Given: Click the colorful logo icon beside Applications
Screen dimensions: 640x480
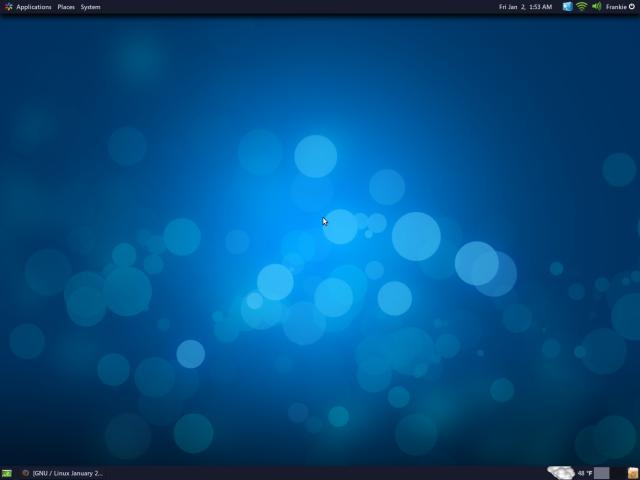Looking at the screenshot, I should click(8, 7).
